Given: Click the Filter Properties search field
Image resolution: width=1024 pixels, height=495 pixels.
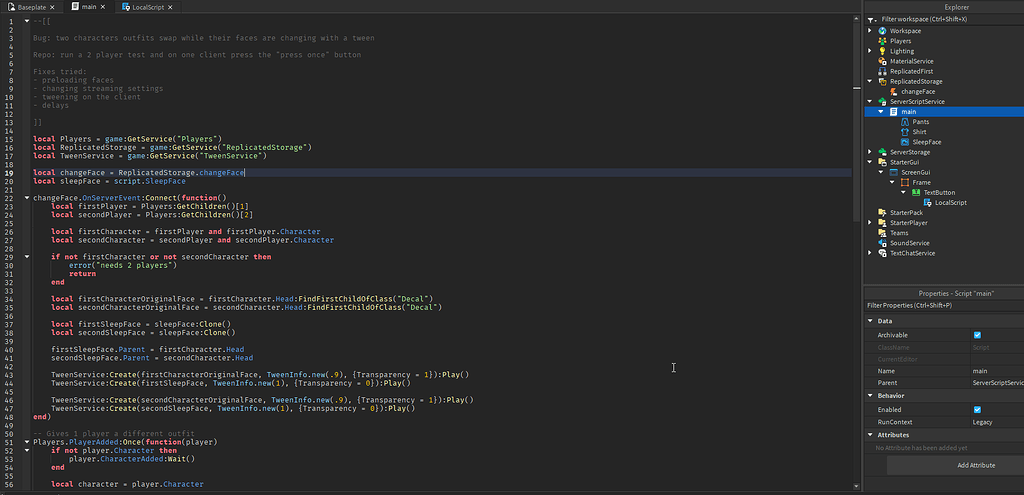Looking at the screenshot, I should click(x=940, y=304).
